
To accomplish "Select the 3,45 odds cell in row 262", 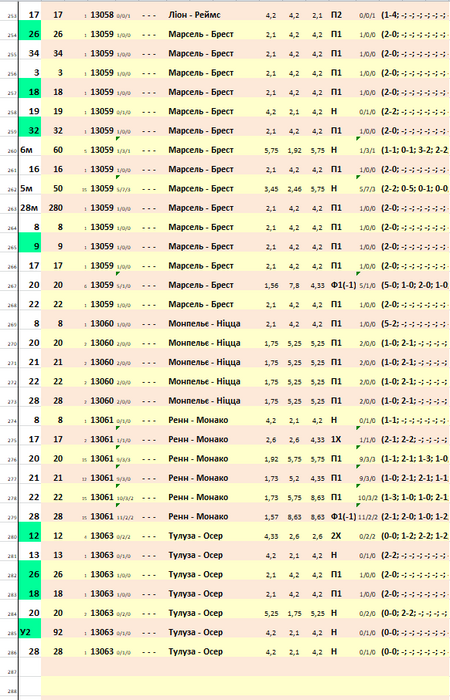I will click(x=271, y=189).
